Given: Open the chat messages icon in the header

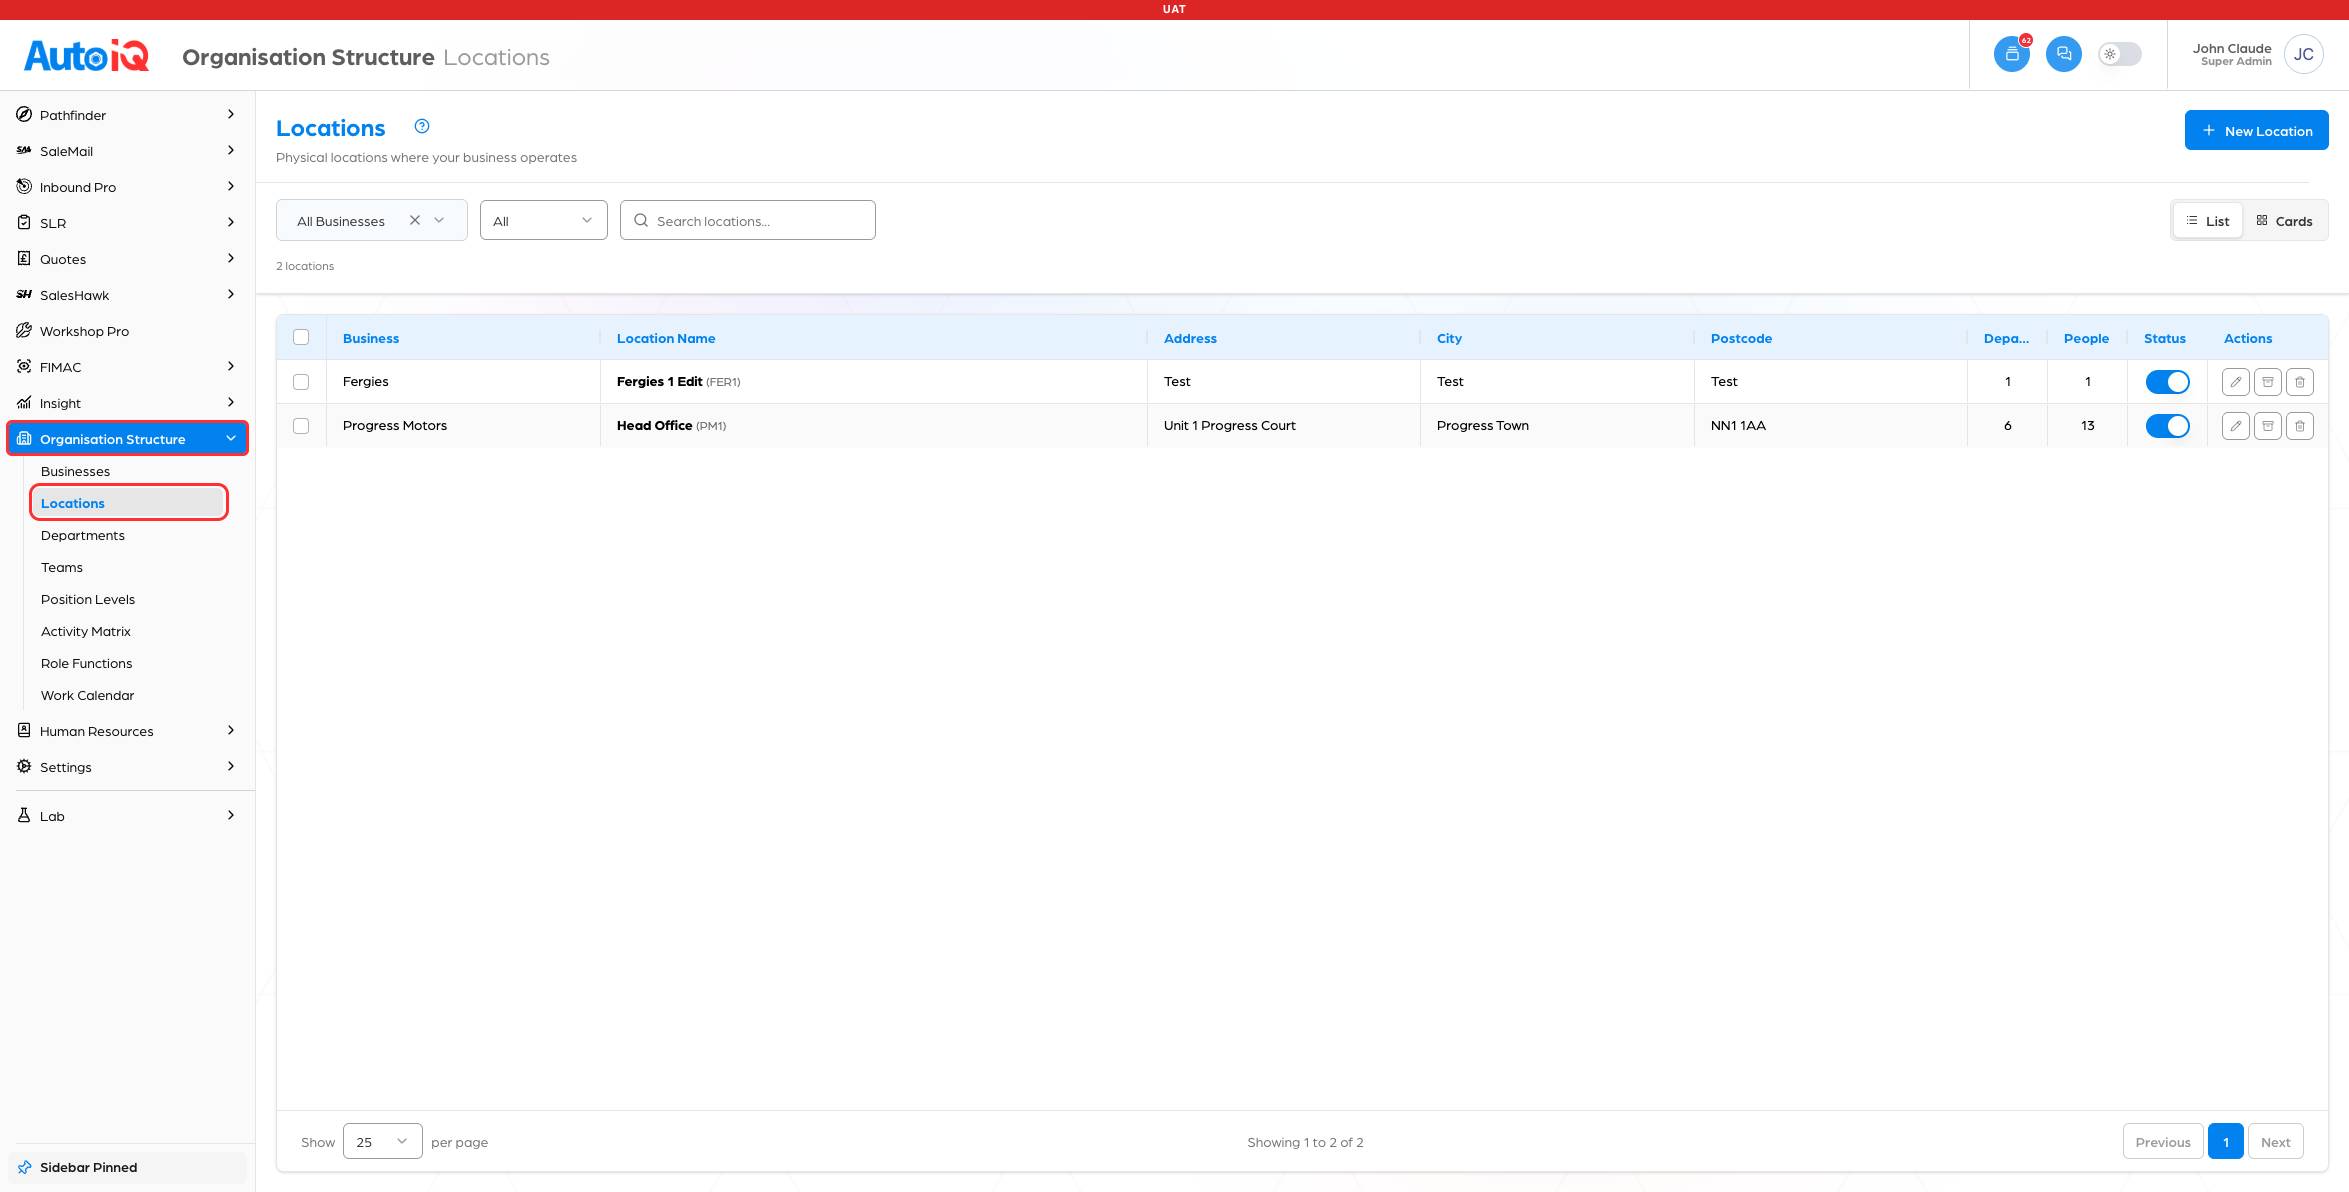Looking at the screenshot, I should (2063, 54).
